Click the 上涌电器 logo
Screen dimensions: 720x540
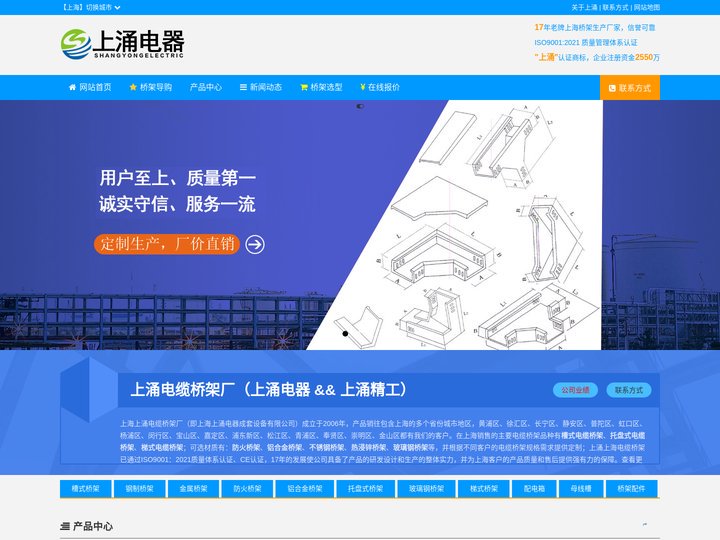[122, 44]
